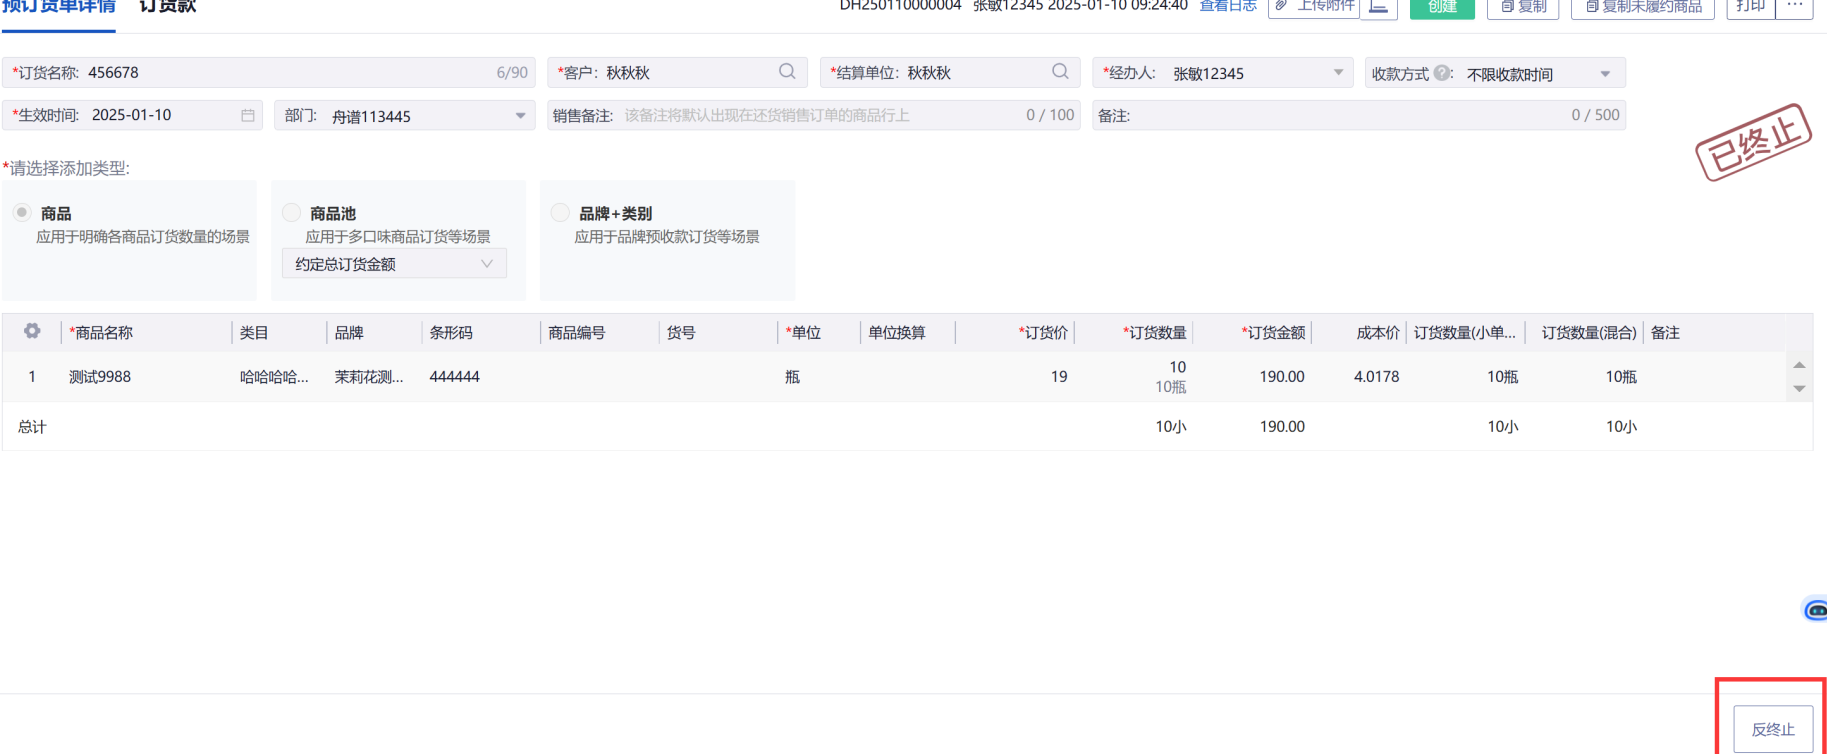
Task: Select the 品牌+类别 radio option
Action: click(560, 213)
